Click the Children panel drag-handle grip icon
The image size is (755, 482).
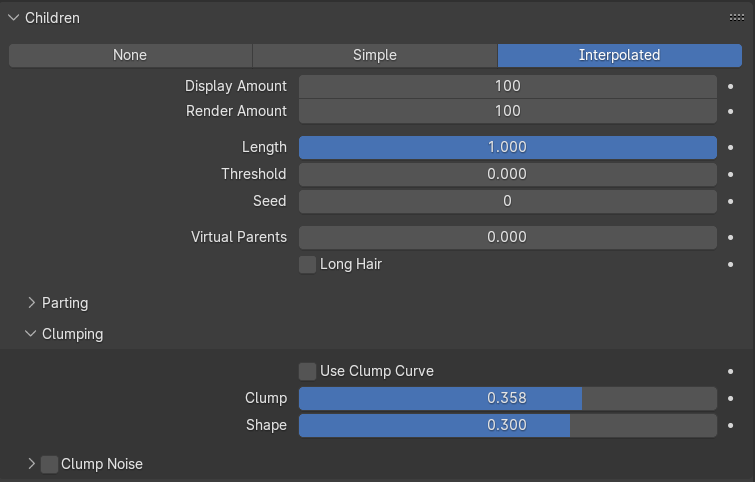pyautogui.click(x=736, y=18)
